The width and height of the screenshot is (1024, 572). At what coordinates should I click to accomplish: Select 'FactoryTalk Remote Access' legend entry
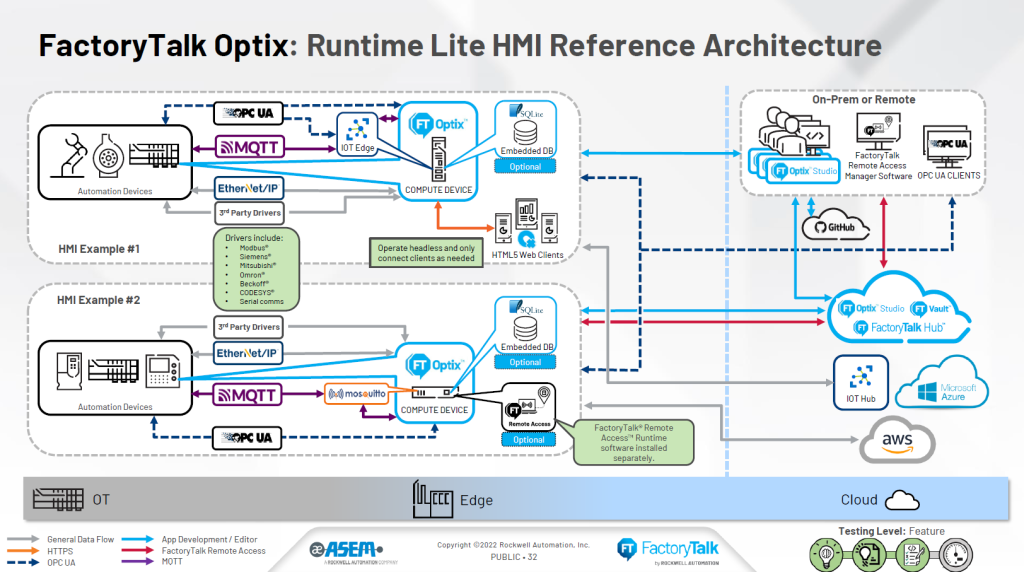pos(214,550)
